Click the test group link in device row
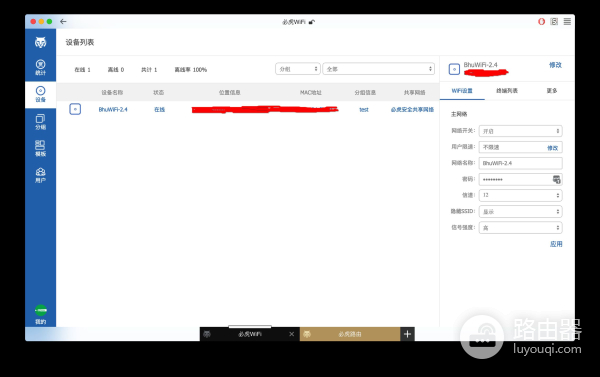The height and width of the screenshot is (377, 600). [x=364, y=109]
